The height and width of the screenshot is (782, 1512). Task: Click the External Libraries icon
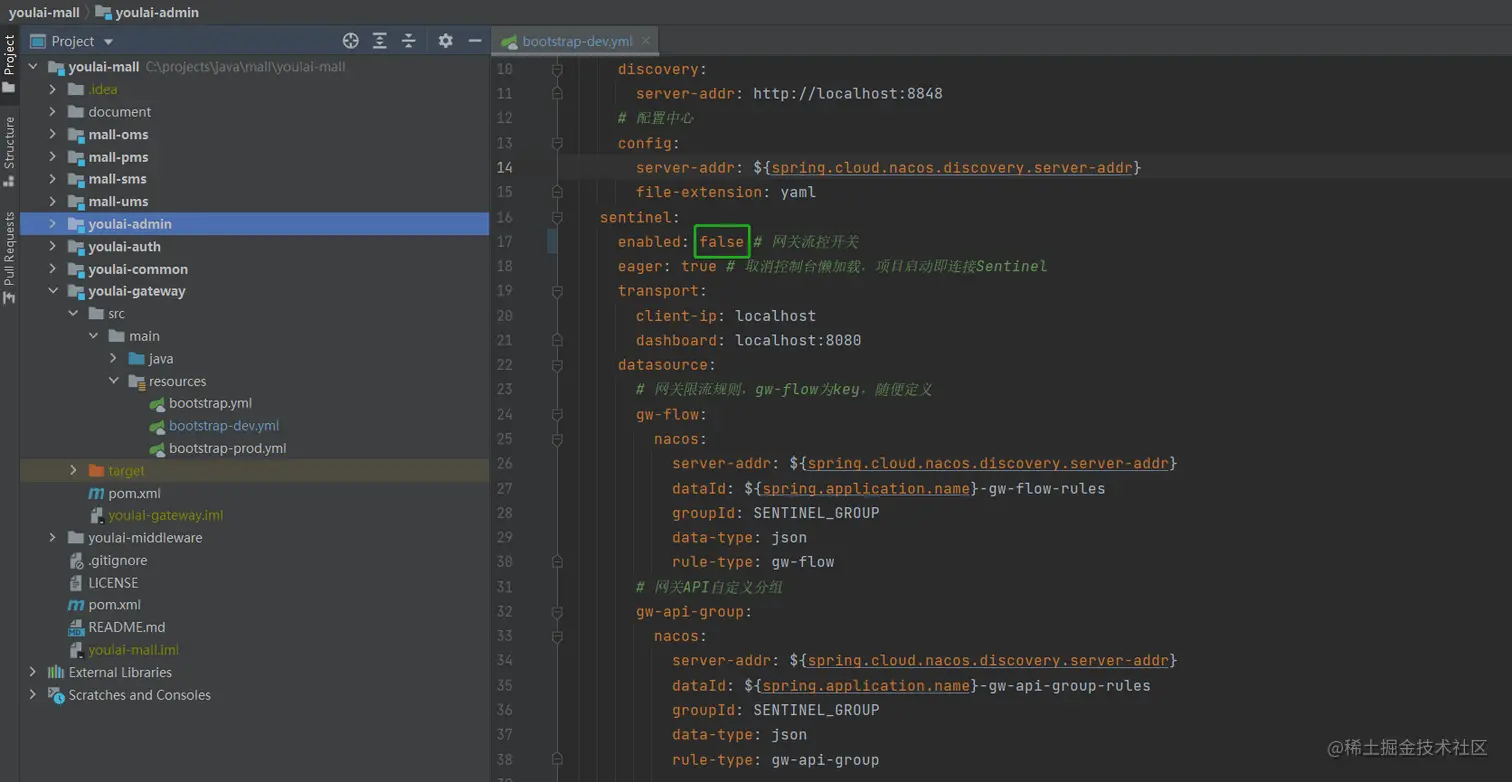[x=56, y=672]
